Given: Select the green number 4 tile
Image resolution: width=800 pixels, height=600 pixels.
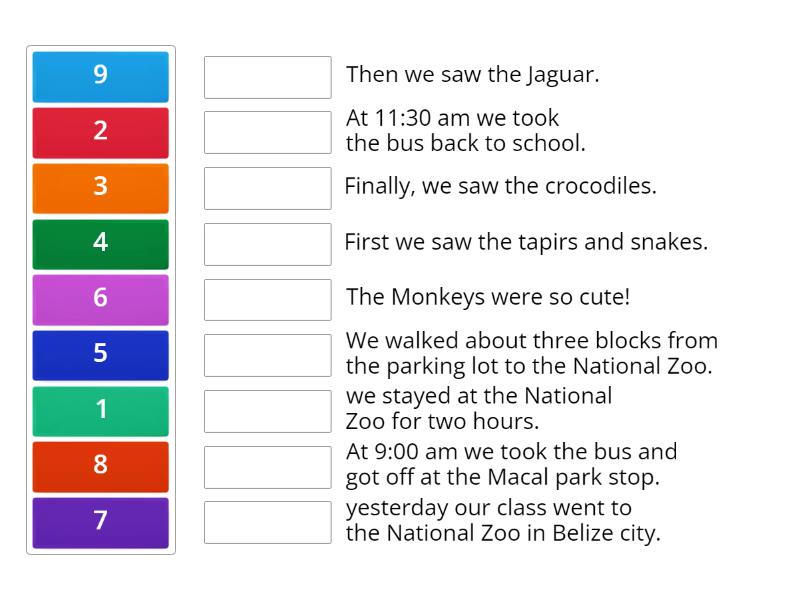Looking at the screenshot, I should point(100,243).
